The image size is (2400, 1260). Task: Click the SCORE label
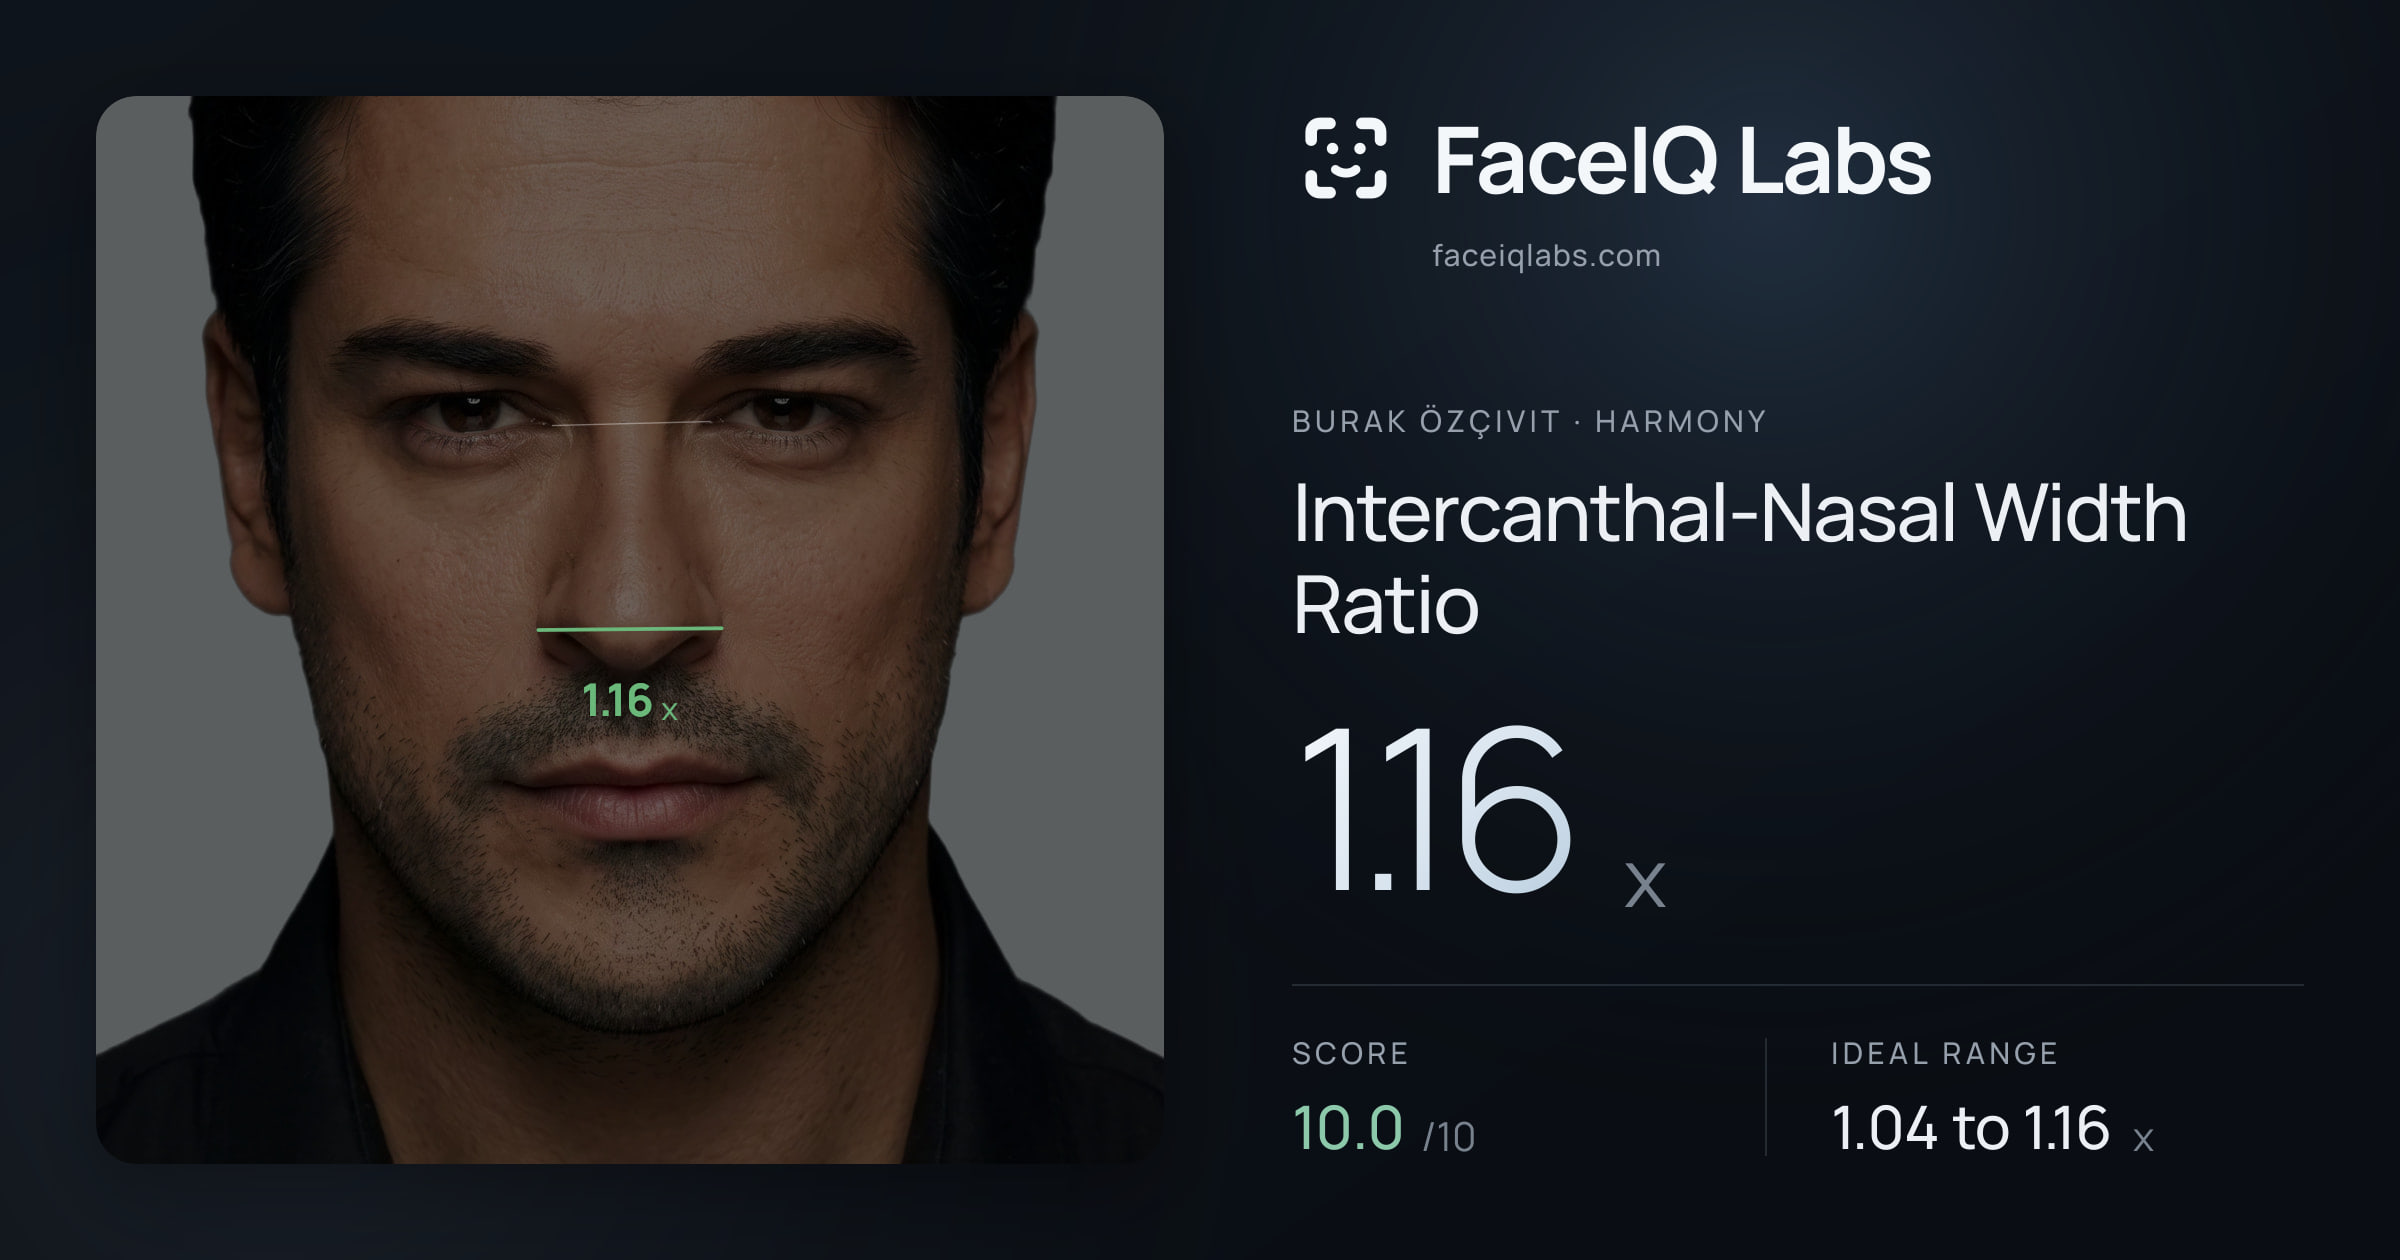tap(1350, 1053)
